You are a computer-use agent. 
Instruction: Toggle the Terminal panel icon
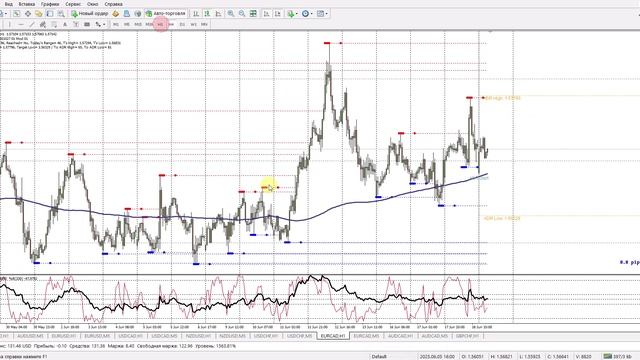(x=50, y=13)
